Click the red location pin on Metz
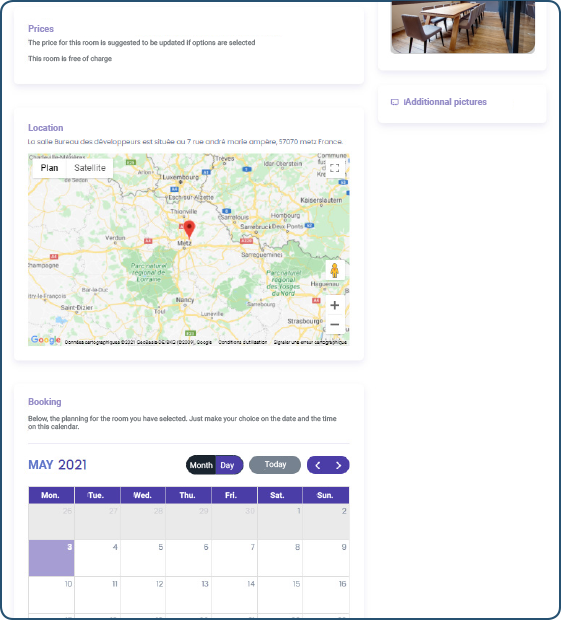 pyautogui.click(x=190, y=229)
